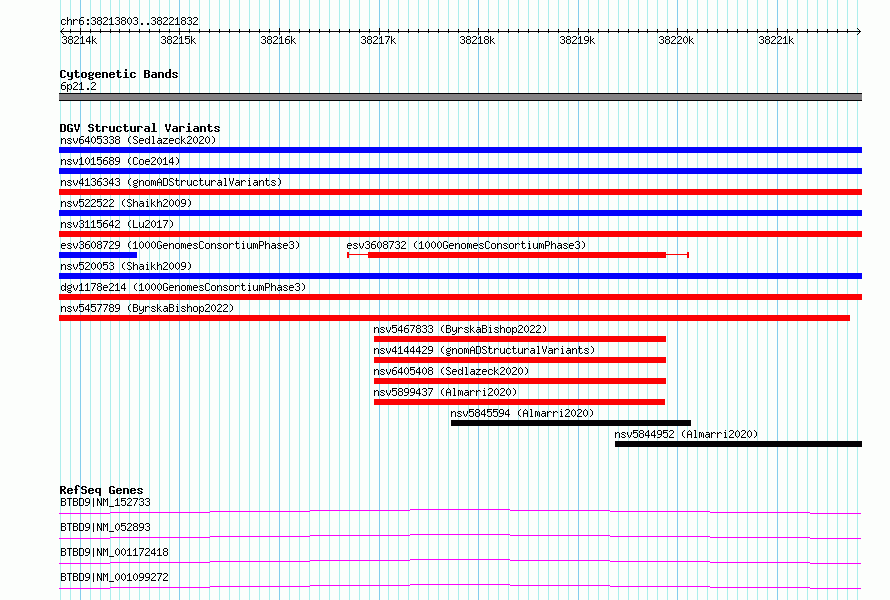Click the magenta line of BTBD9|NM_001172418
The height and width of the screenshot is (600, 890).
(460, 561)
